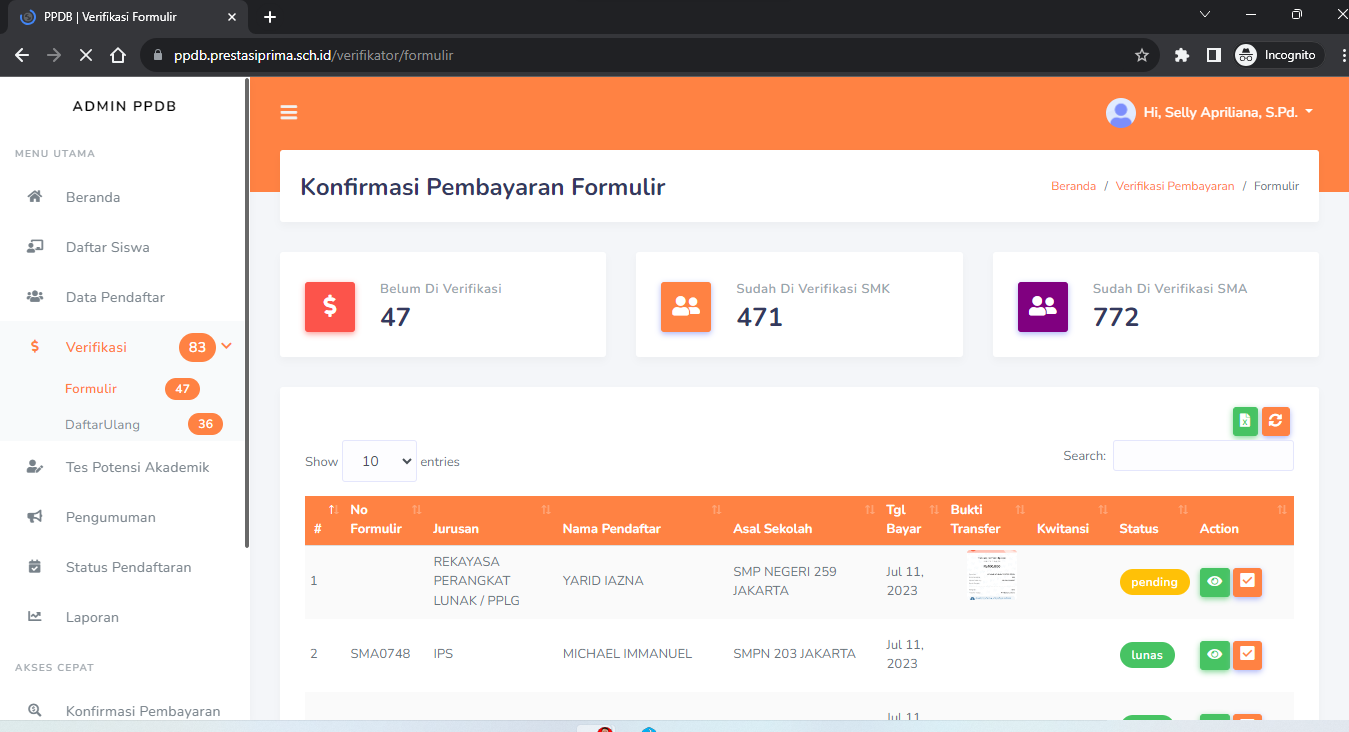Verify YARID IAZNA payment with check button
This screenshot has height=732, width=1349.
(1247, 582)
